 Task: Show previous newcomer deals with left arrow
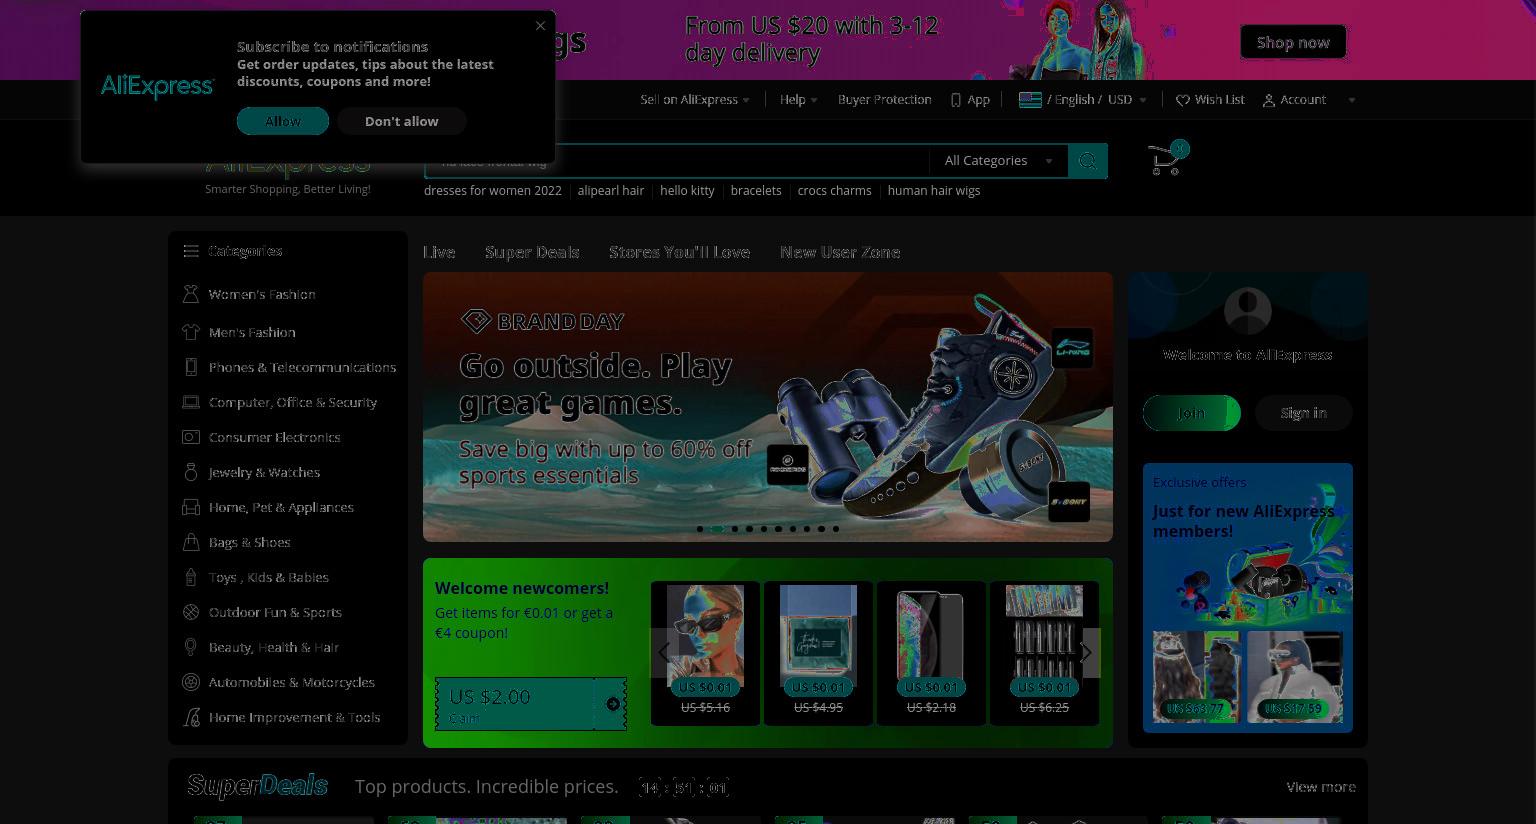[x=664, y=653]
